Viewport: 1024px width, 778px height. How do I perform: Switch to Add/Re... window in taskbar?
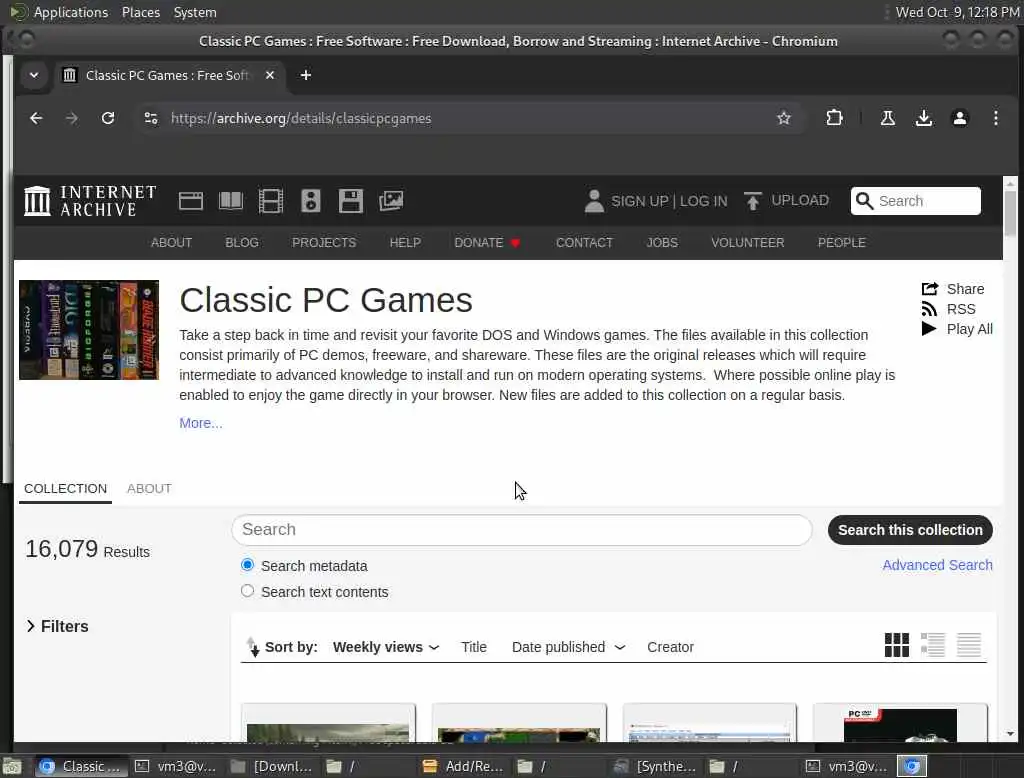(463, 766)
